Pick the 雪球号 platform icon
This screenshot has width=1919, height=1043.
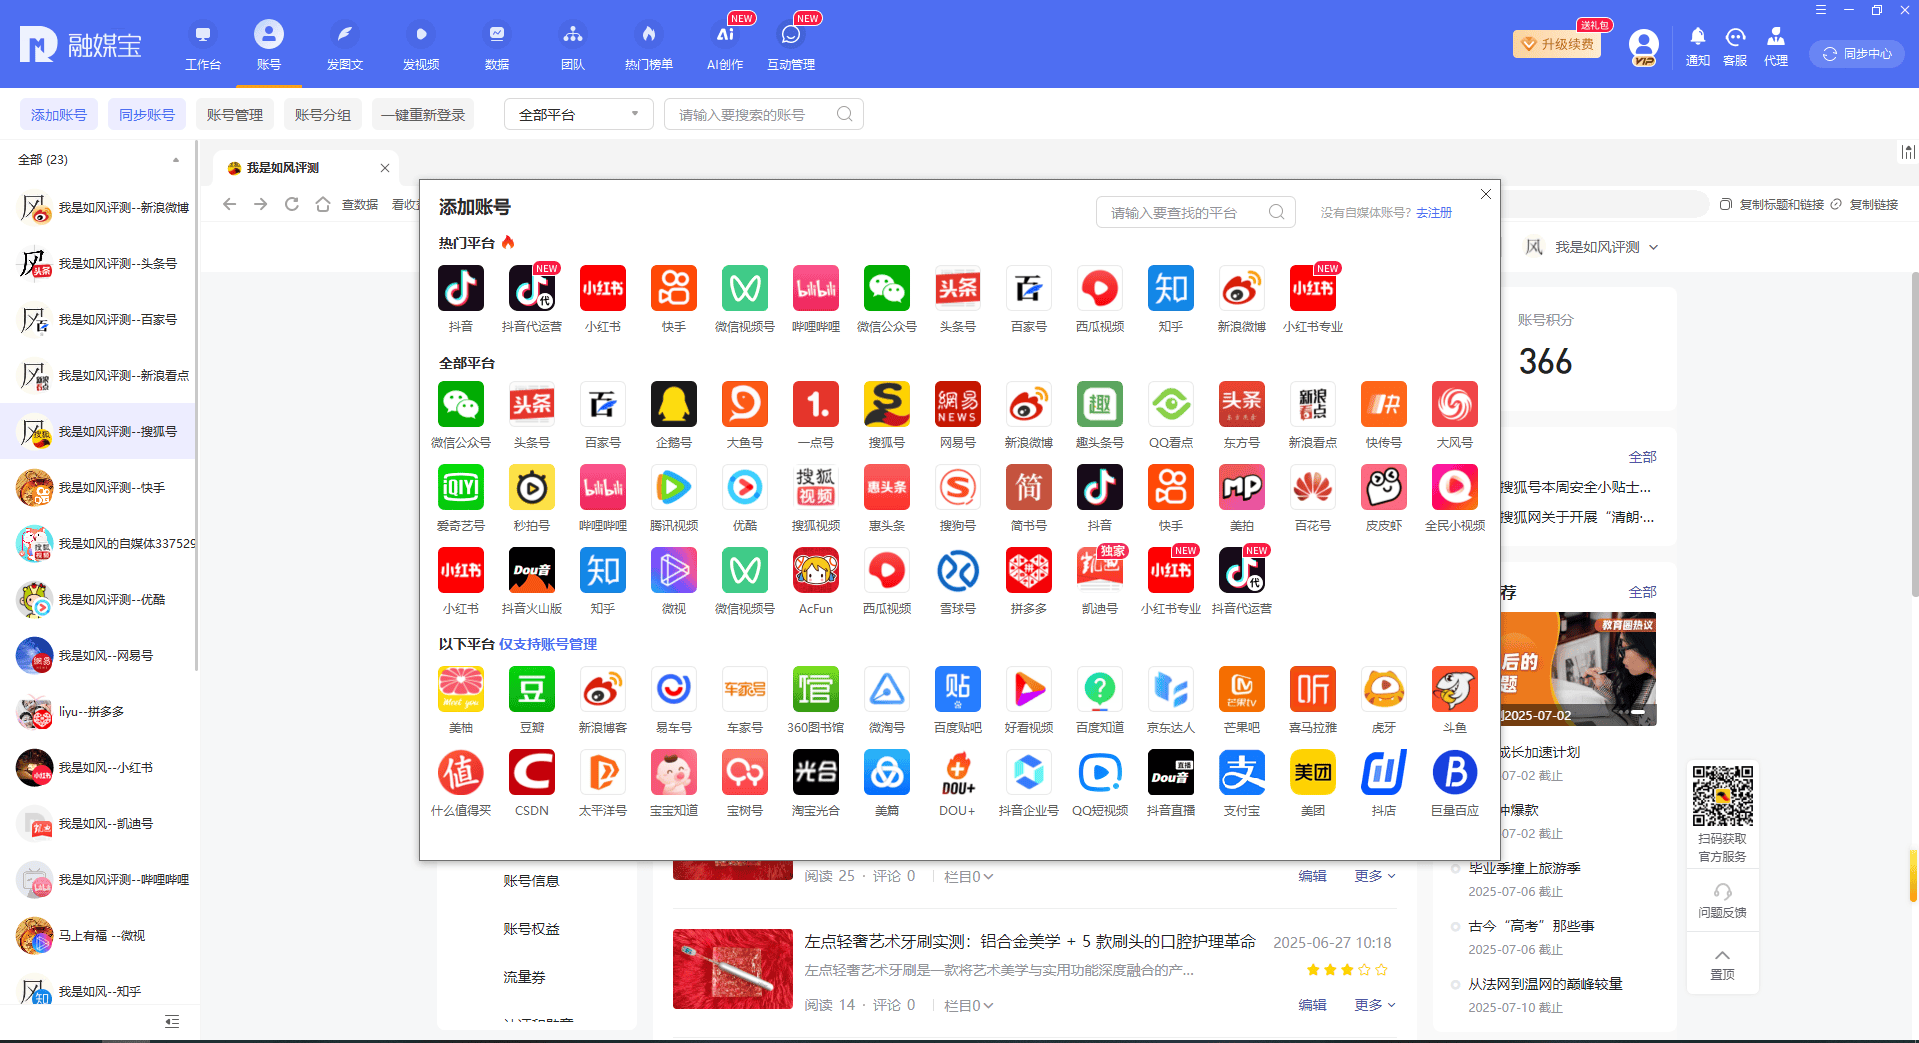[958, 571]
